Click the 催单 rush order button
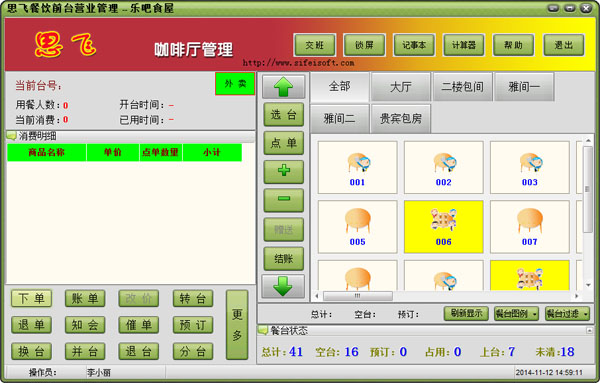Image resolution: width=600 pixels, height=383 pixels. [x=139, y=325]
